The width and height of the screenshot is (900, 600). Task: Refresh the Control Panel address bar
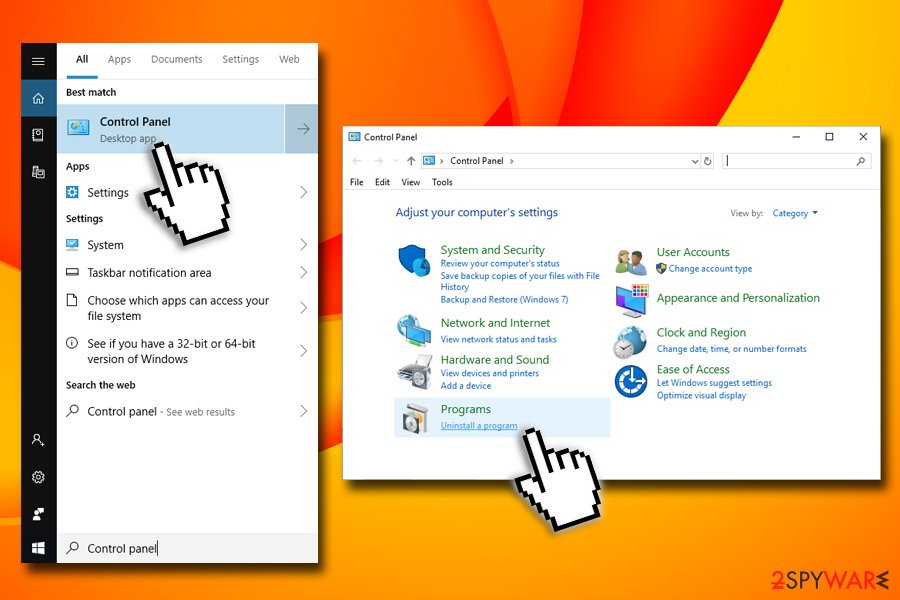pyautogui.click(x=708, y=161)
